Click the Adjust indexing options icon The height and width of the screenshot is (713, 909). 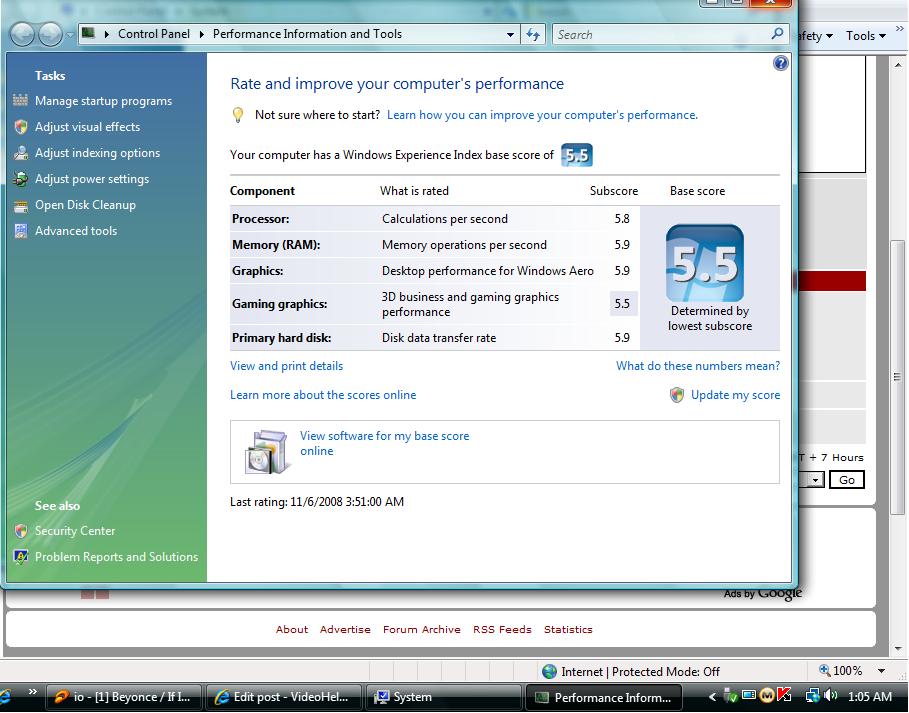click(21, 153)
